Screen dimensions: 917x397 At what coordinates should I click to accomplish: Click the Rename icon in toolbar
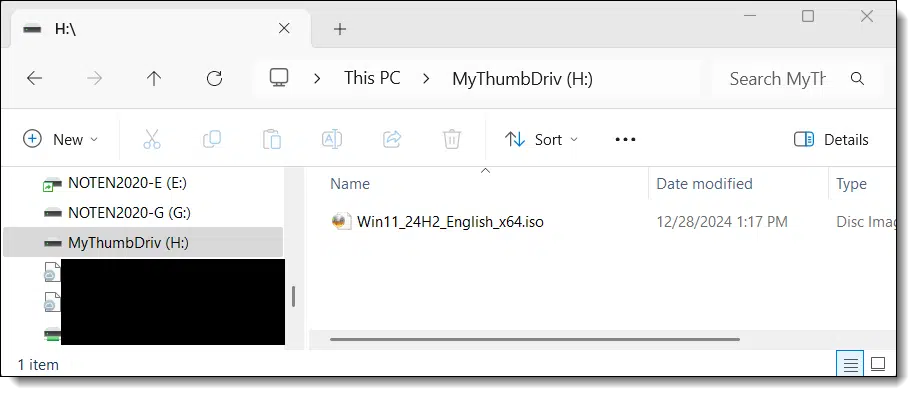click(332, 139)
